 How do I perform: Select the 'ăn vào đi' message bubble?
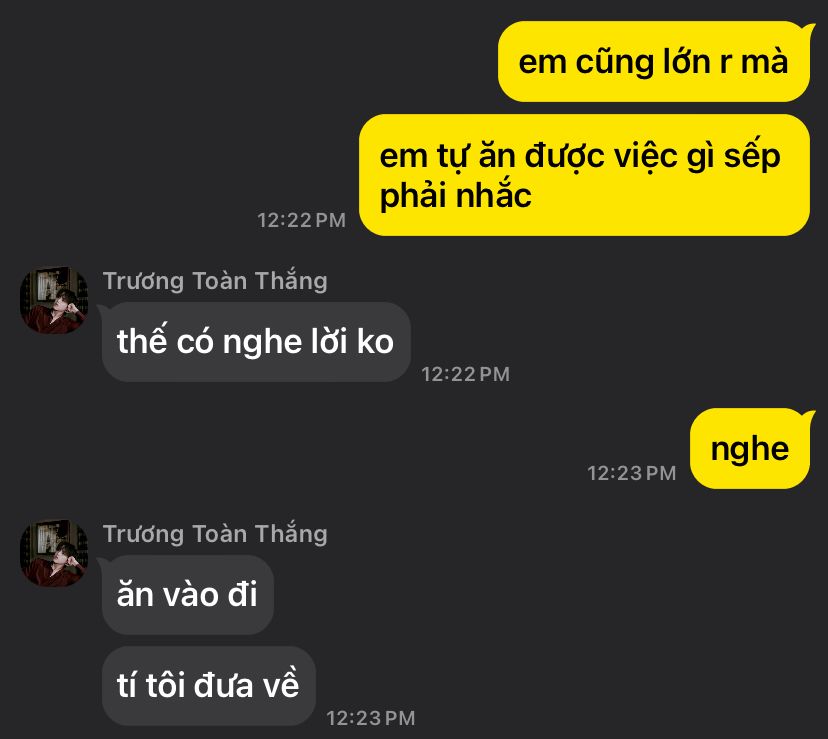[187, 595]
